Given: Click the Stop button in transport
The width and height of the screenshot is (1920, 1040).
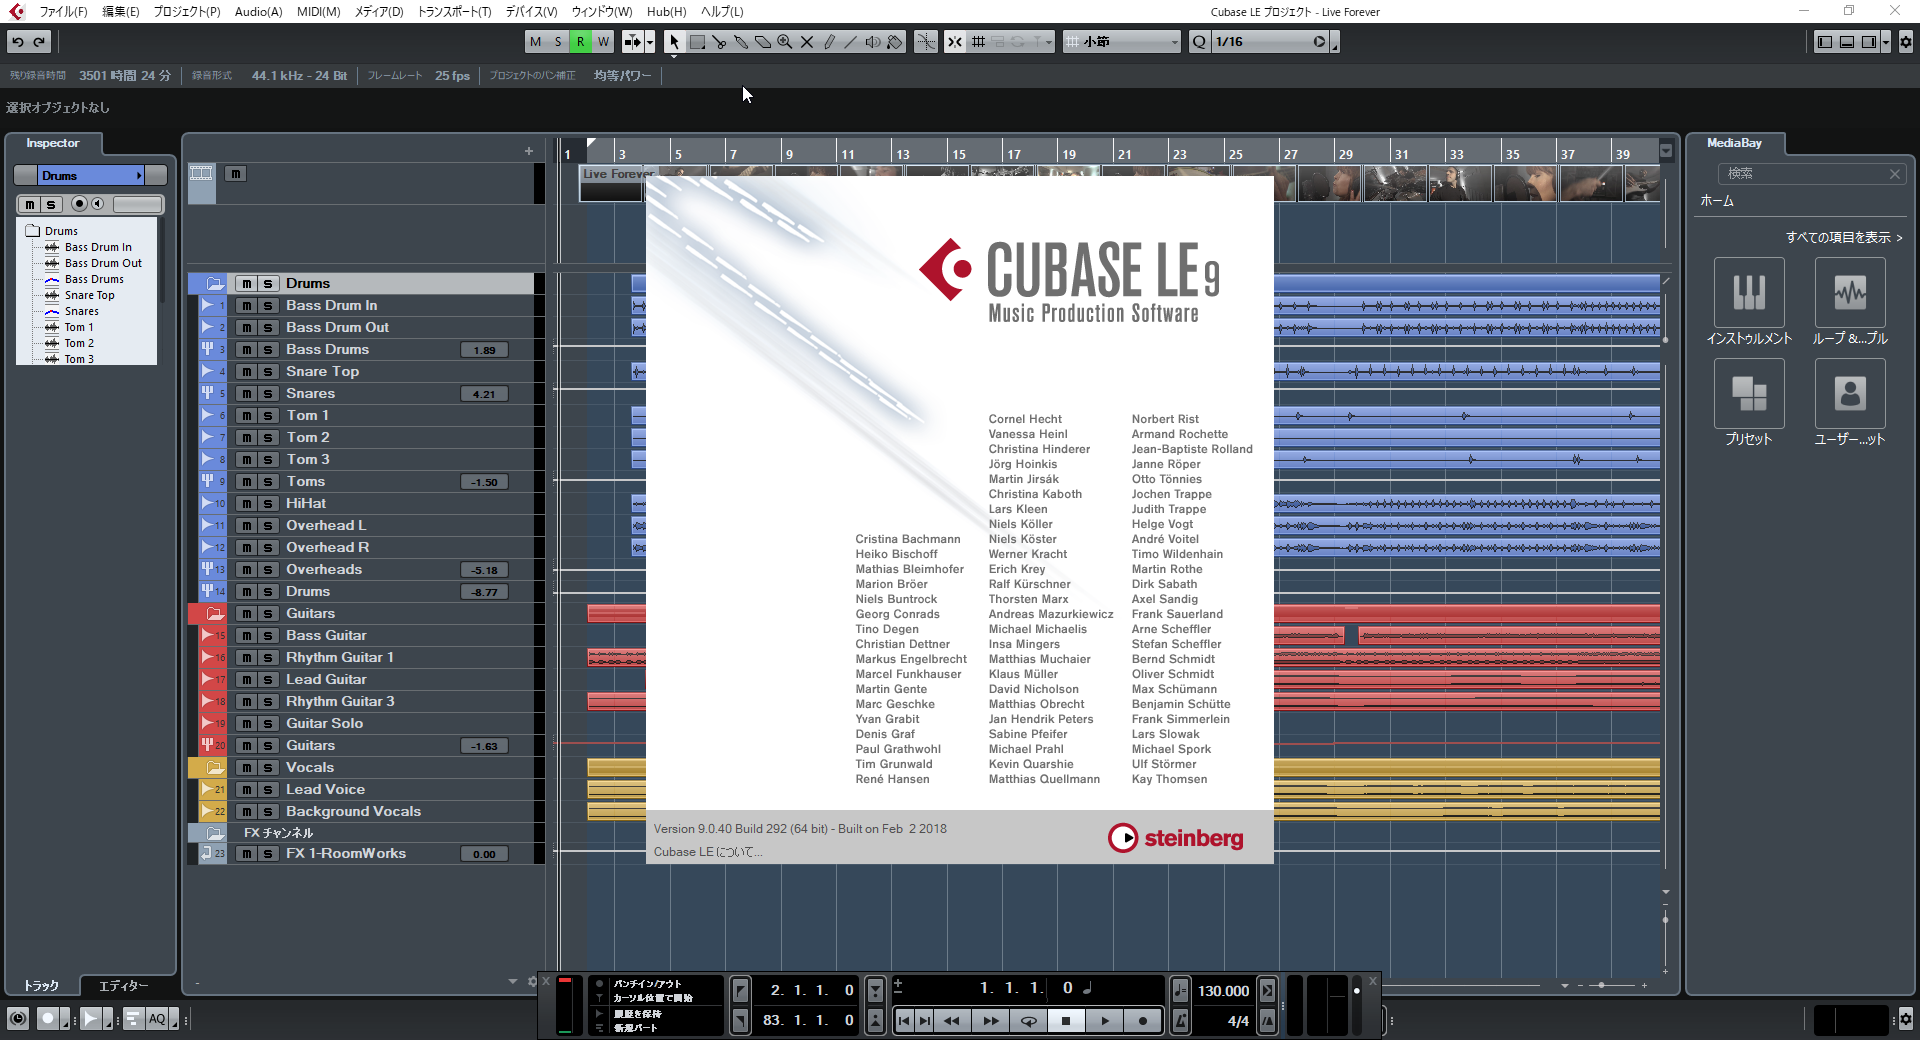Looking at the screenshot, I should tap(1066, 1021).
